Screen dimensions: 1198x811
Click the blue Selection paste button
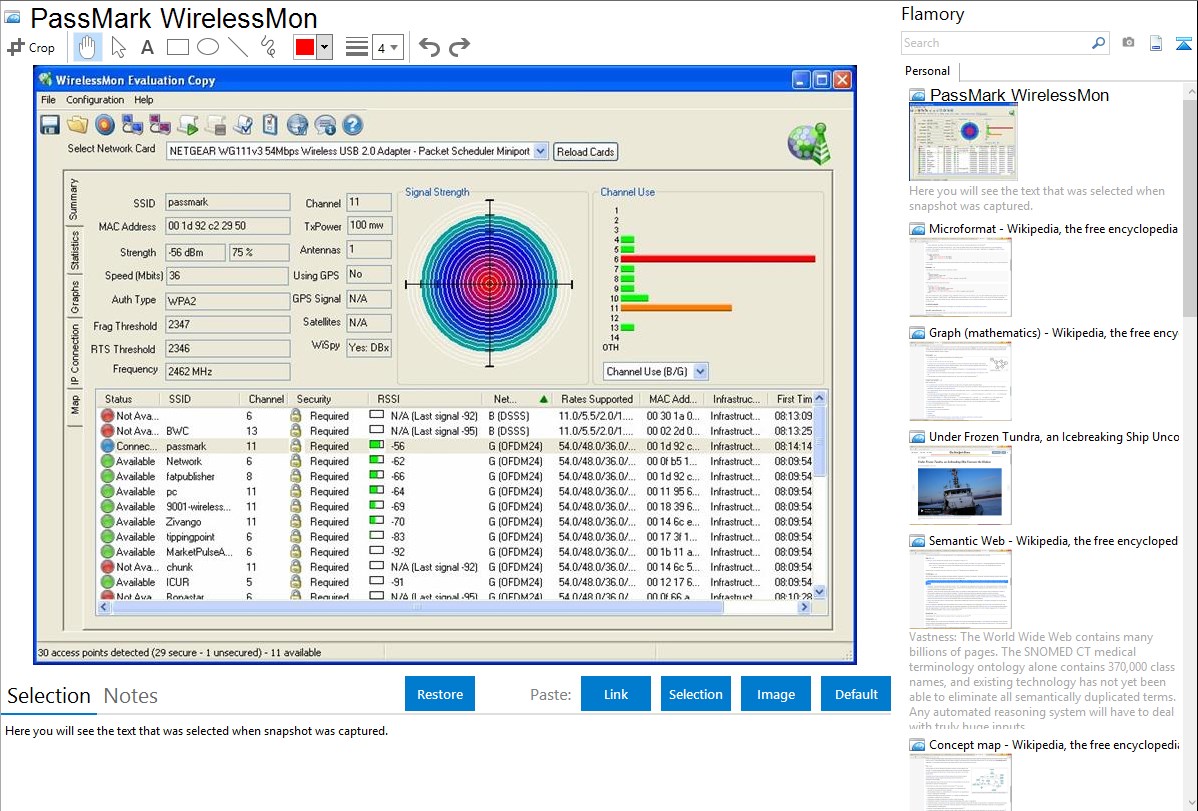[x=695, y=694]
